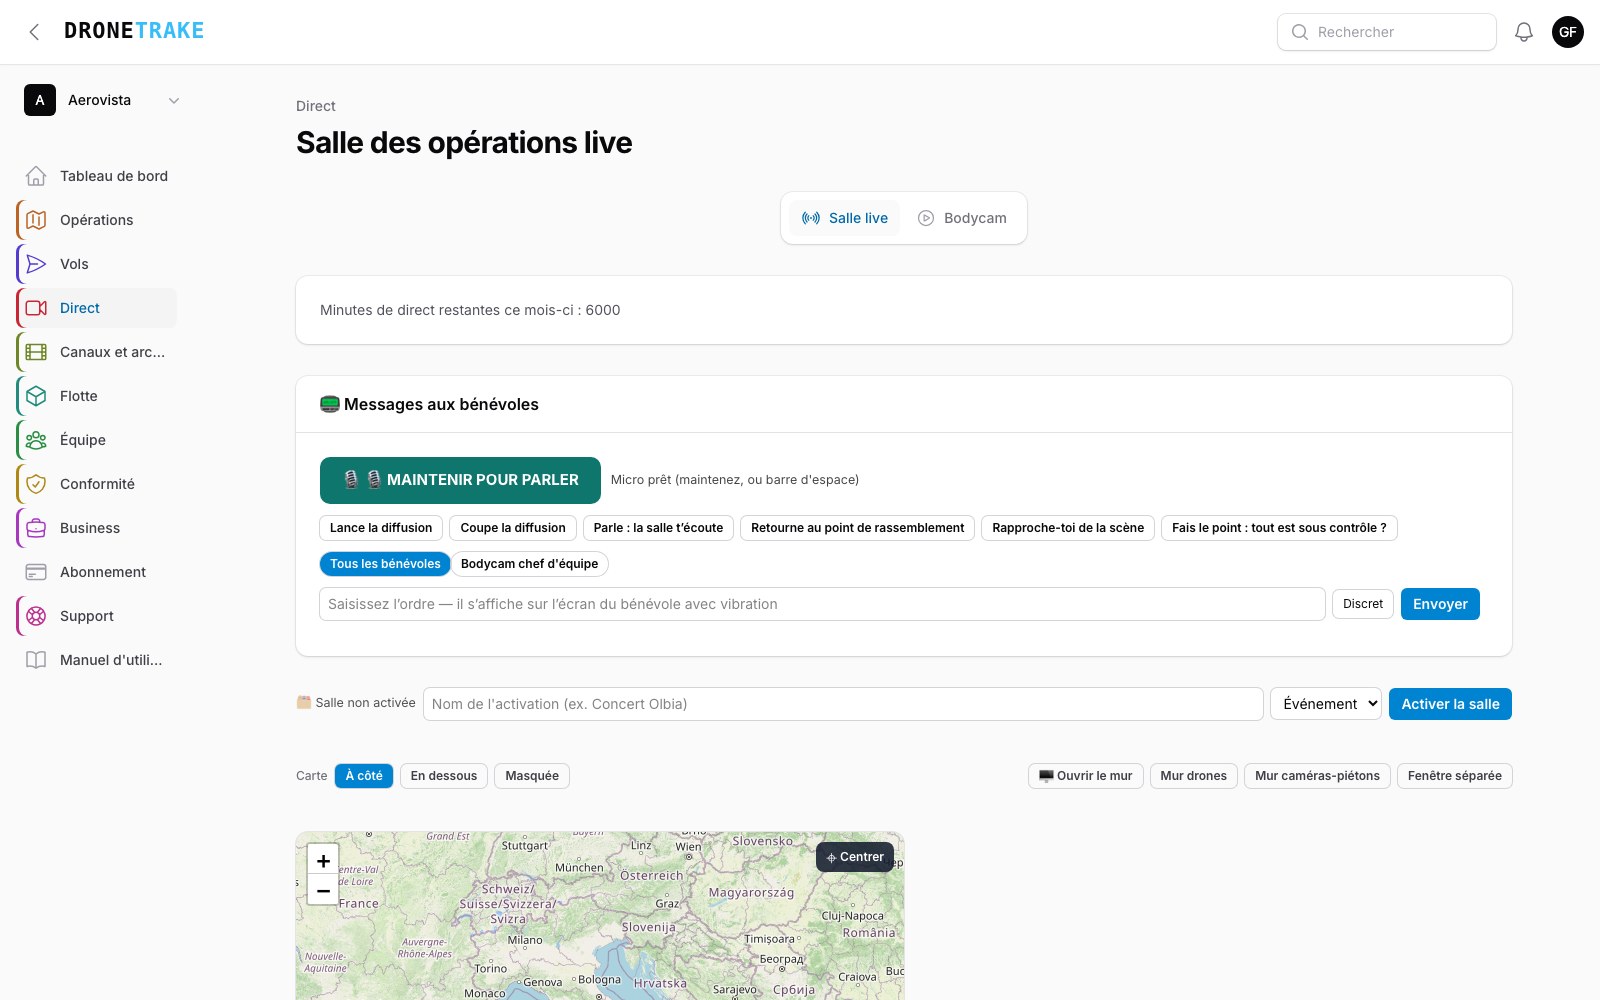Viewport: 1600px width, 1000px height.
Task: Click Activer la salle button
Action: (x=1450, y=704)
